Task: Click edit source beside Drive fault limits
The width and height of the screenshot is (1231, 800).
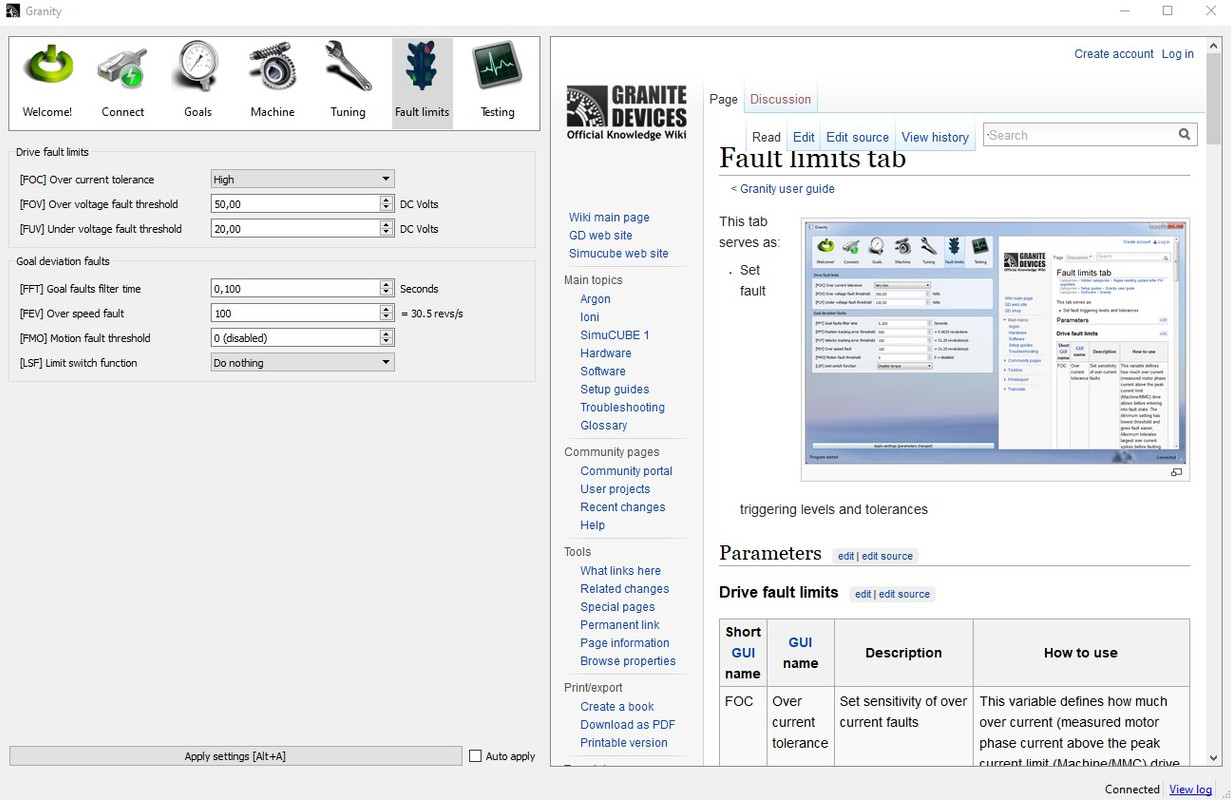Action: click(x=904, y=594)
